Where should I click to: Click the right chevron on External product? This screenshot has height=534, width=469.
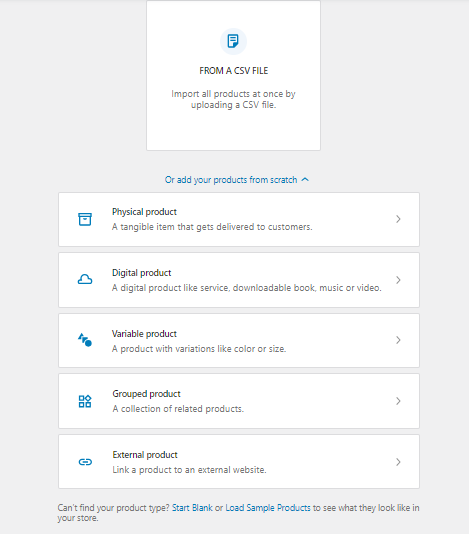(398, 462)
